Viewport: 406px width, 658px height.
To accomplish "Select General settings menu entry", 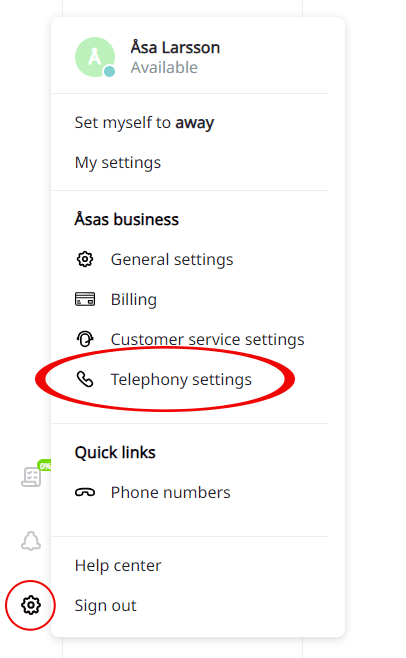I will pos(172,259).
